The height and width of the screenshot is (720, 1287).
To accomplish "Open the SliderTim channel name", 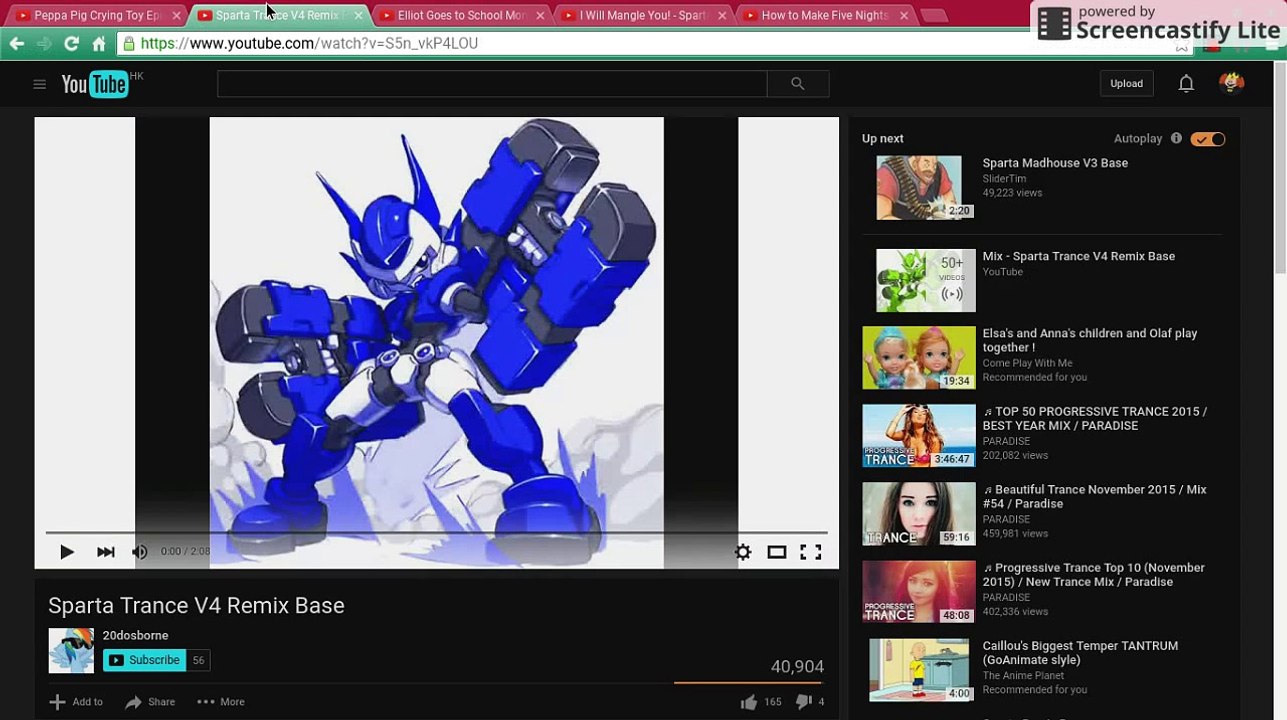I will pyautogui.click(x=1004, y=179).
